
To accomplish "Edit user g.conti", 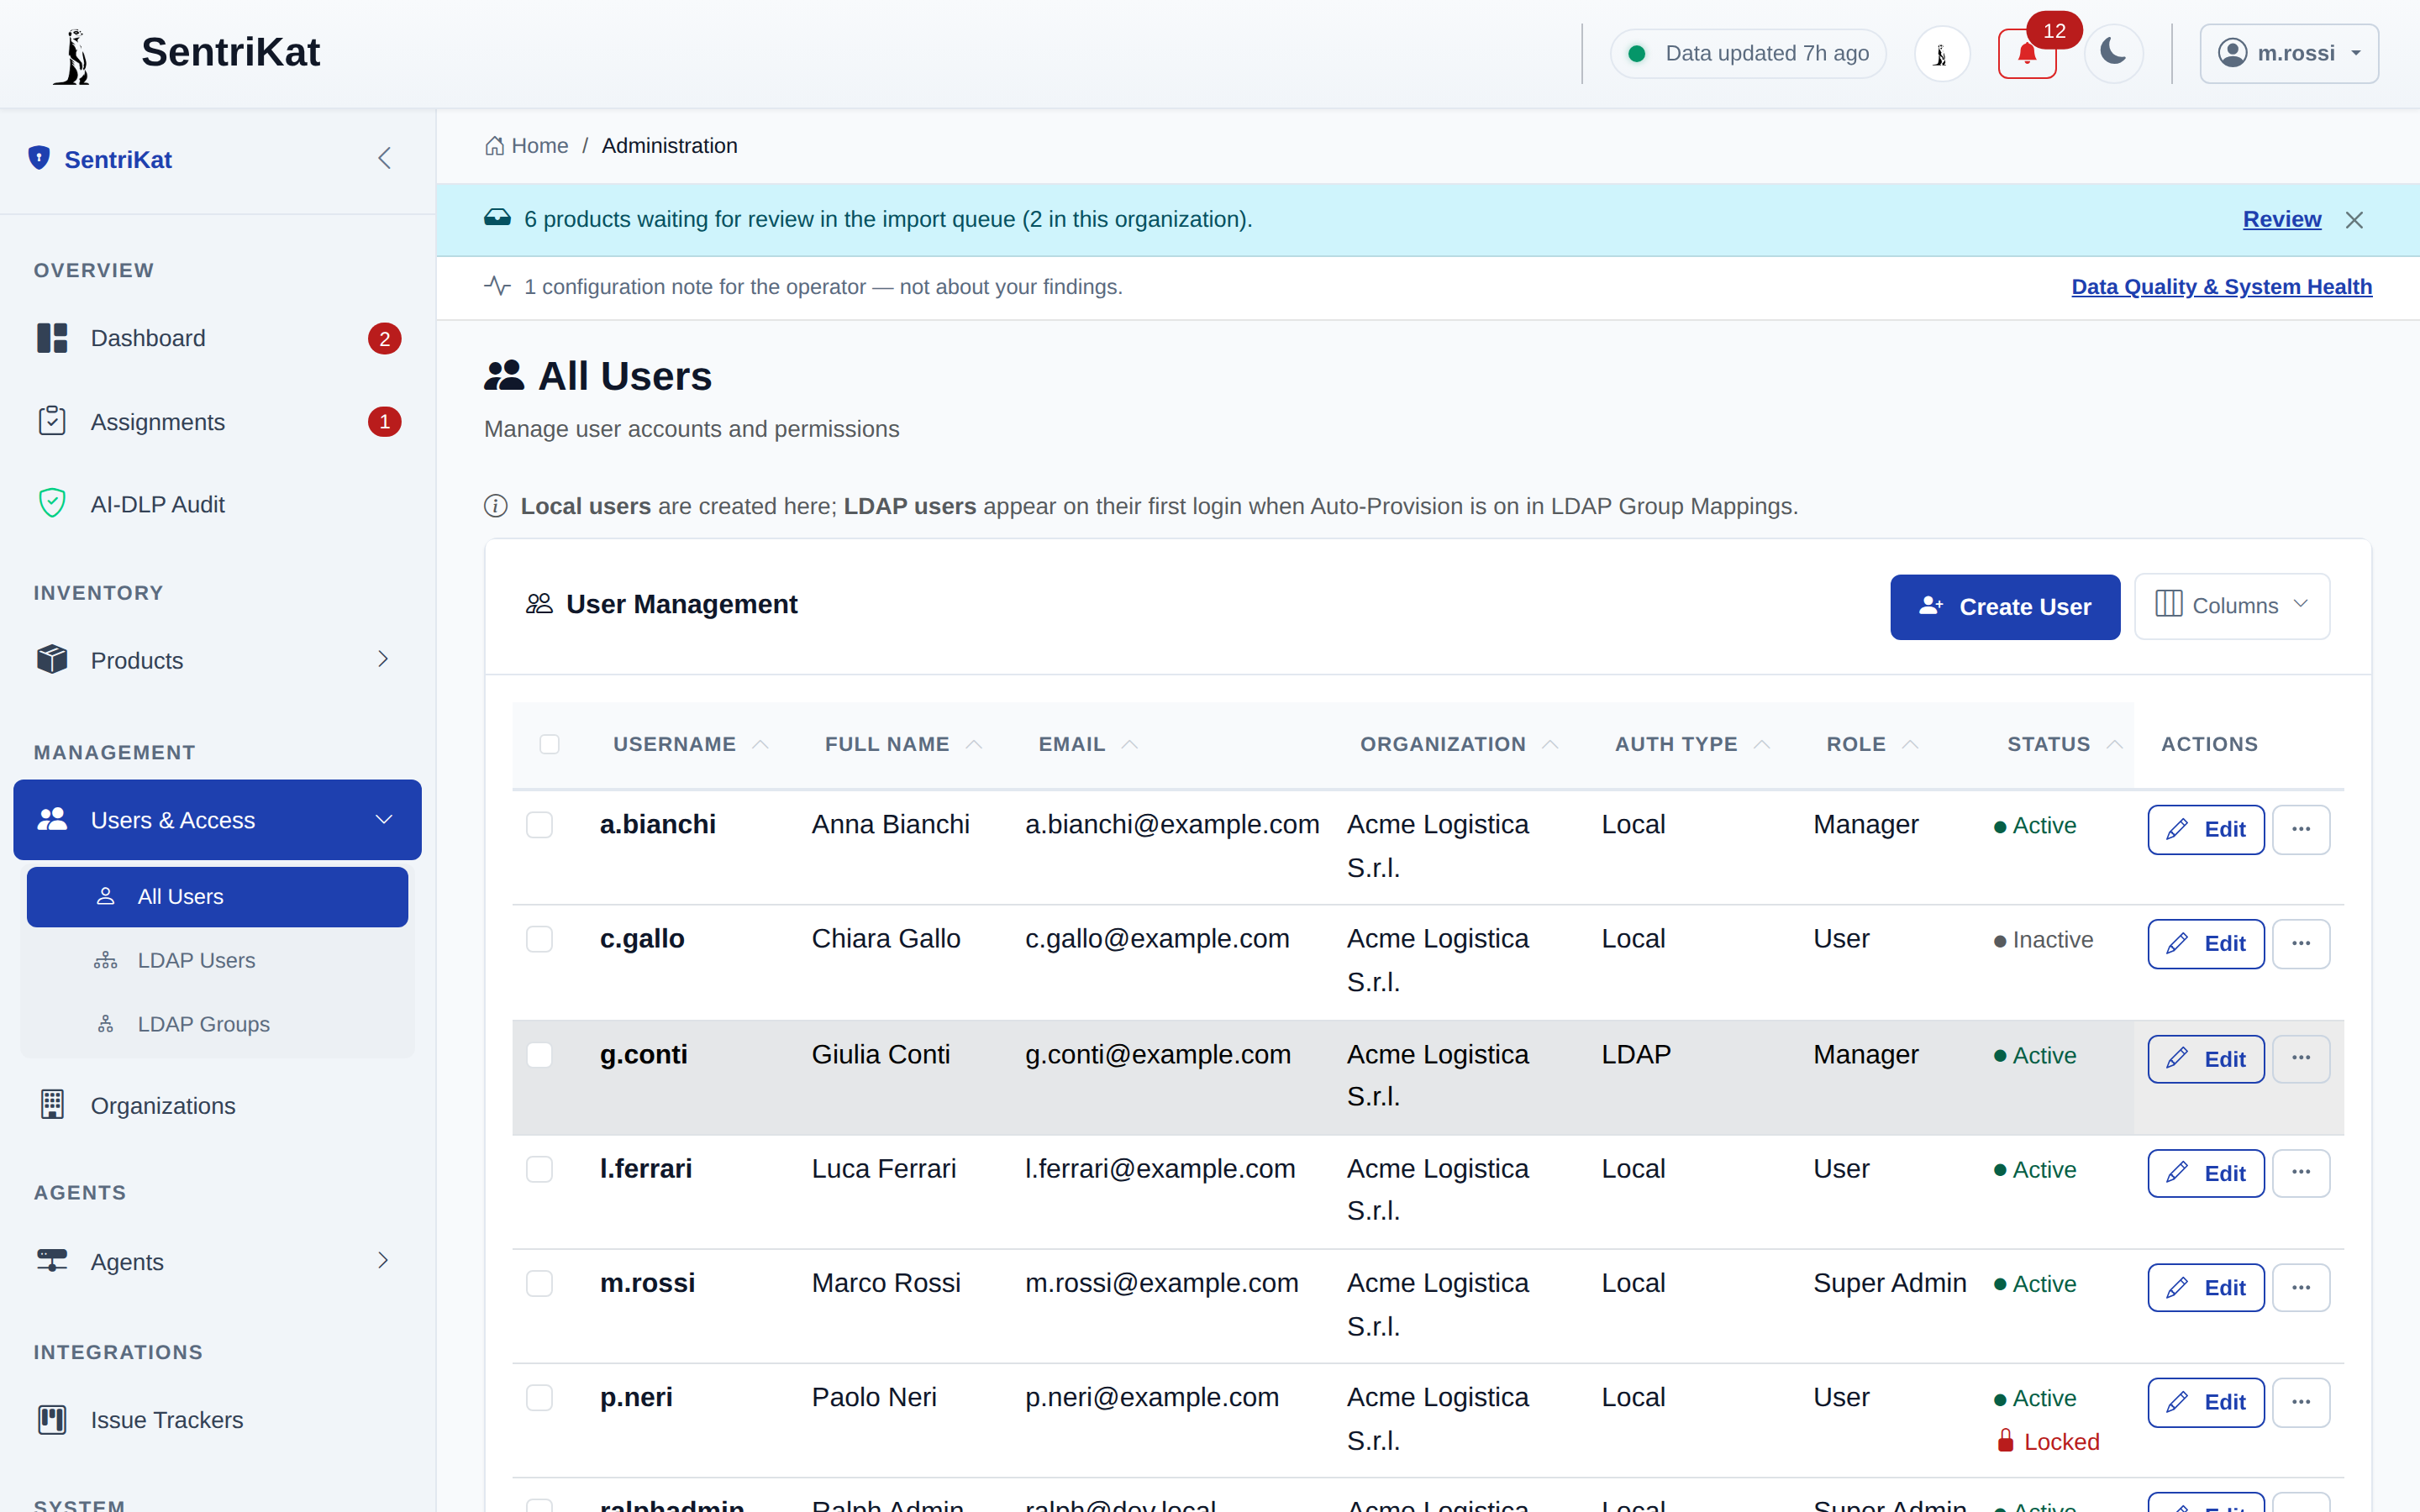I will [x=2205, y=1058].
